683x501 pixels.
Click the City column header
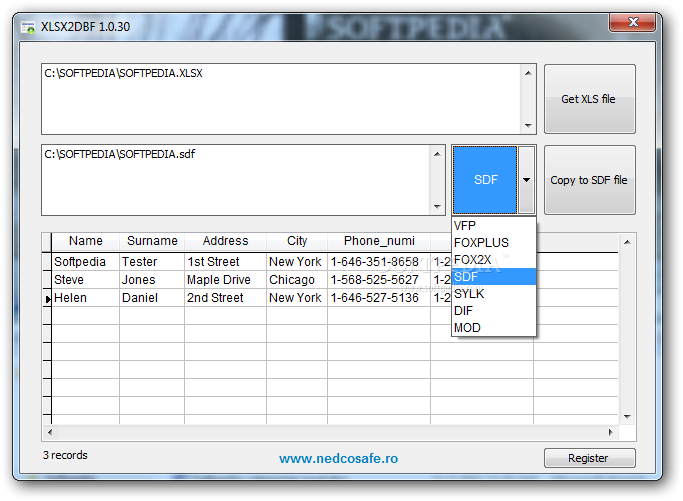click(x=297, y=241)
